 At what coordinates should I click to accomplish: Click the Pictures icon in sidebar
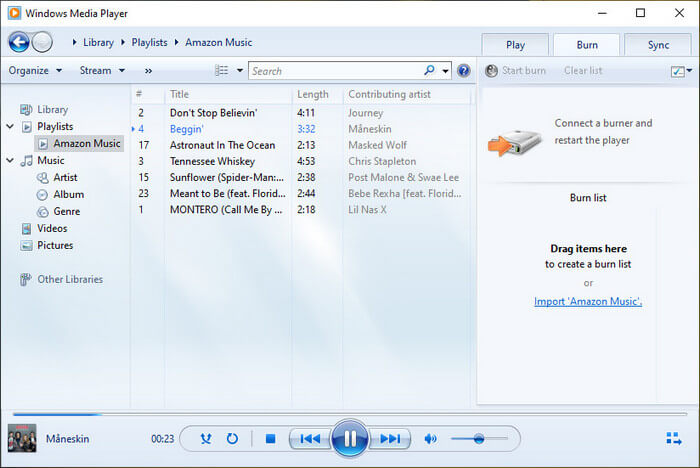tap(27, 246)
